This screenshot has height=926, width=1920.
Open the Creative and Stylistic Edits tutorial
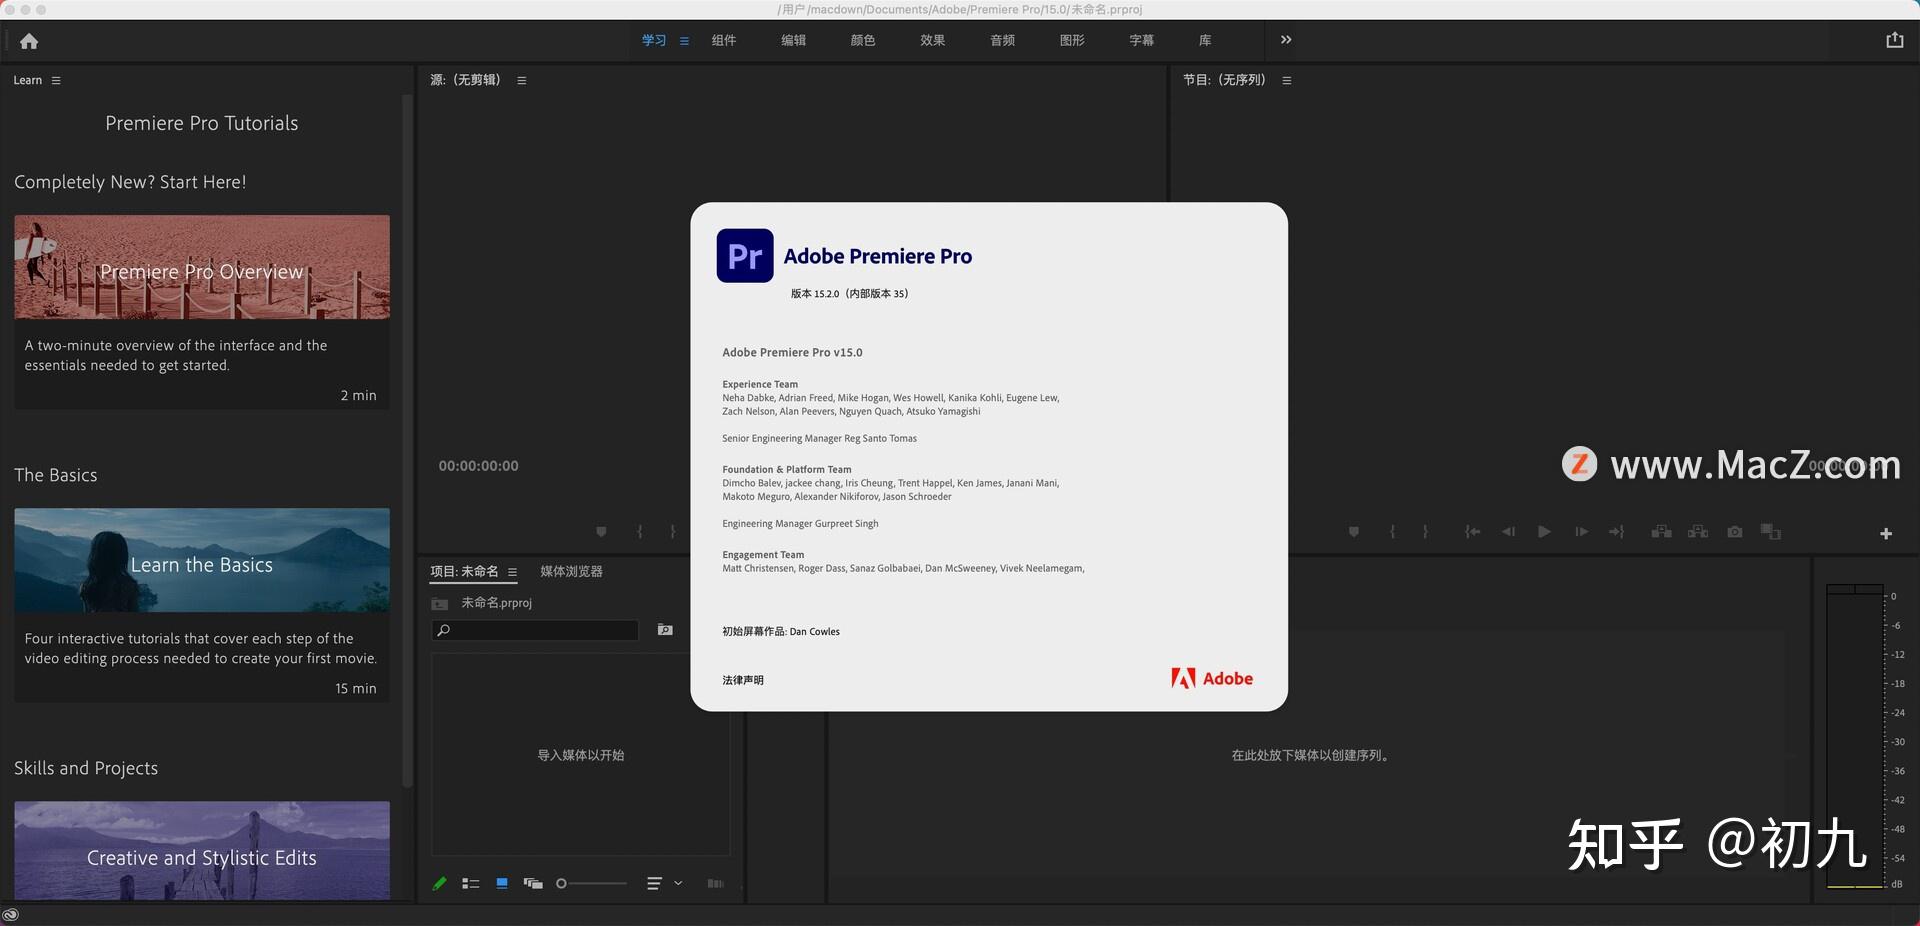202,851
